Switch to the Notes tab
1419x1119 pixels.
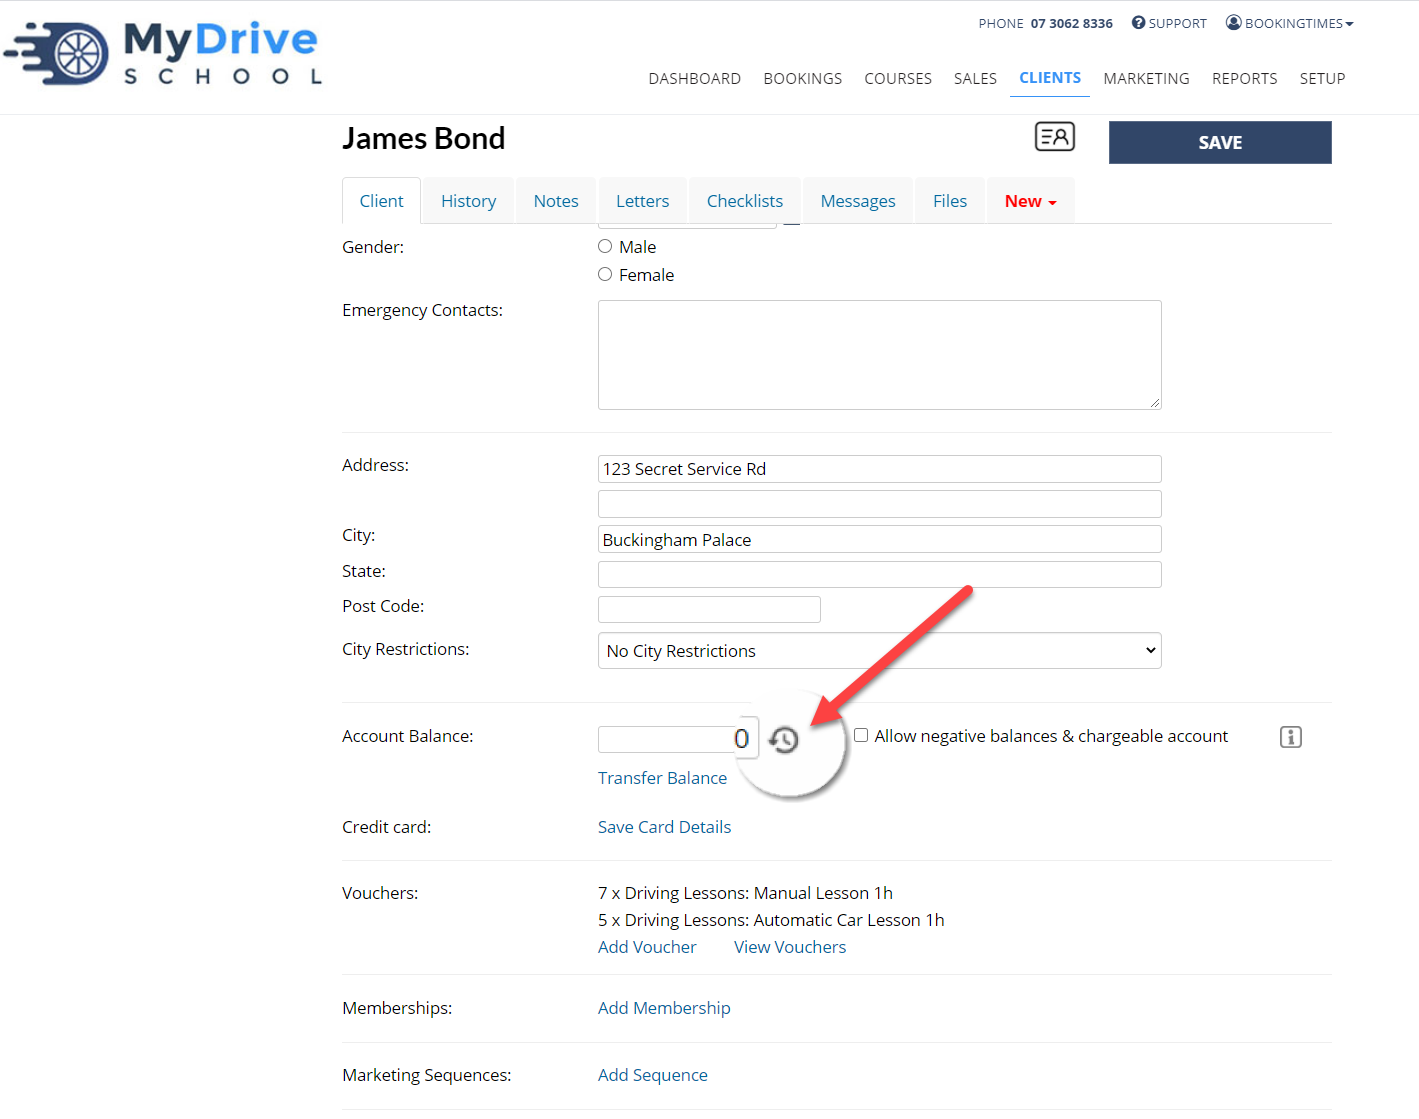tap(556, 201)
